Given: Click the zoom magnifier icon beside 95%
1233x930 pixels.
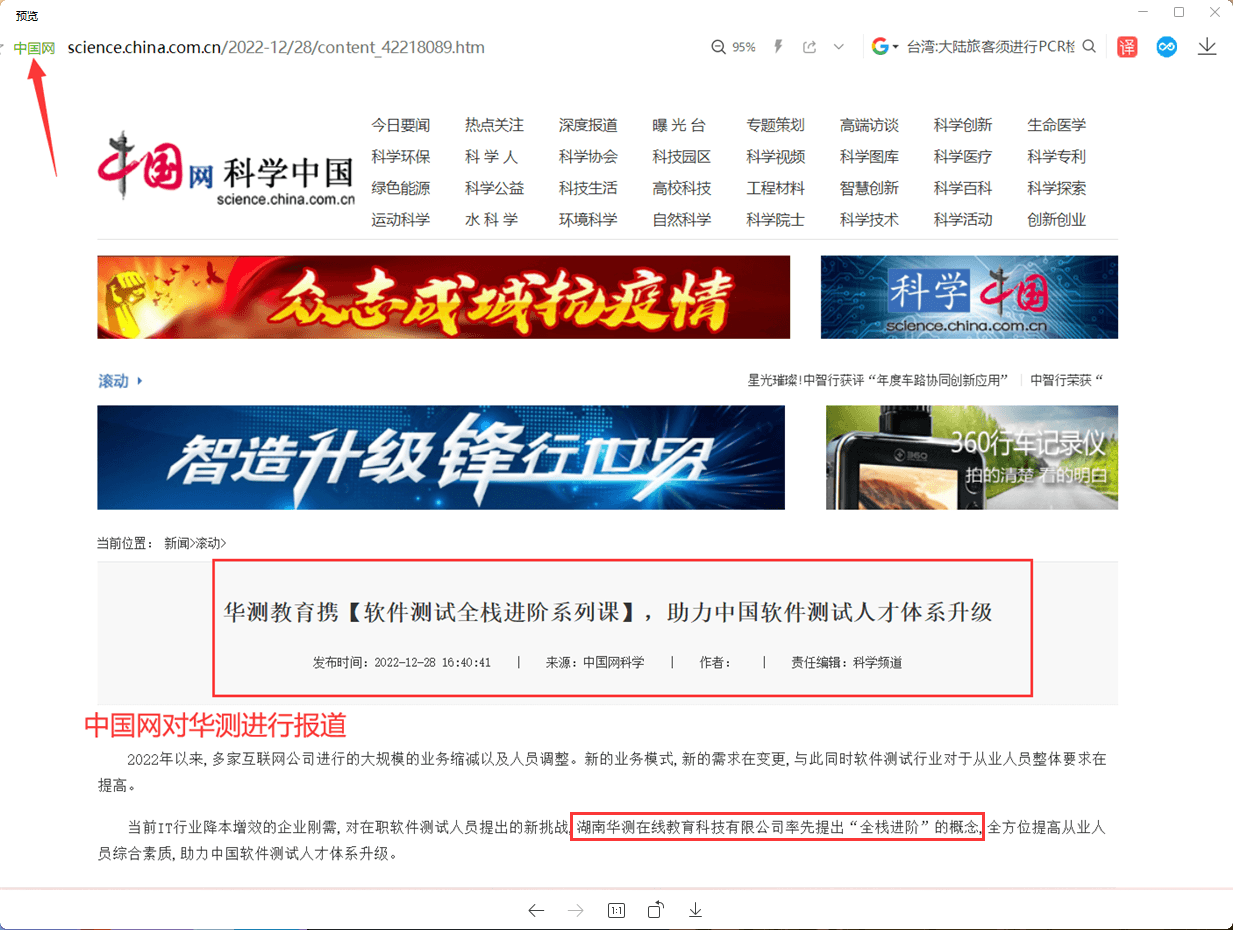Looking at the screenshot, I should point(718,47).
